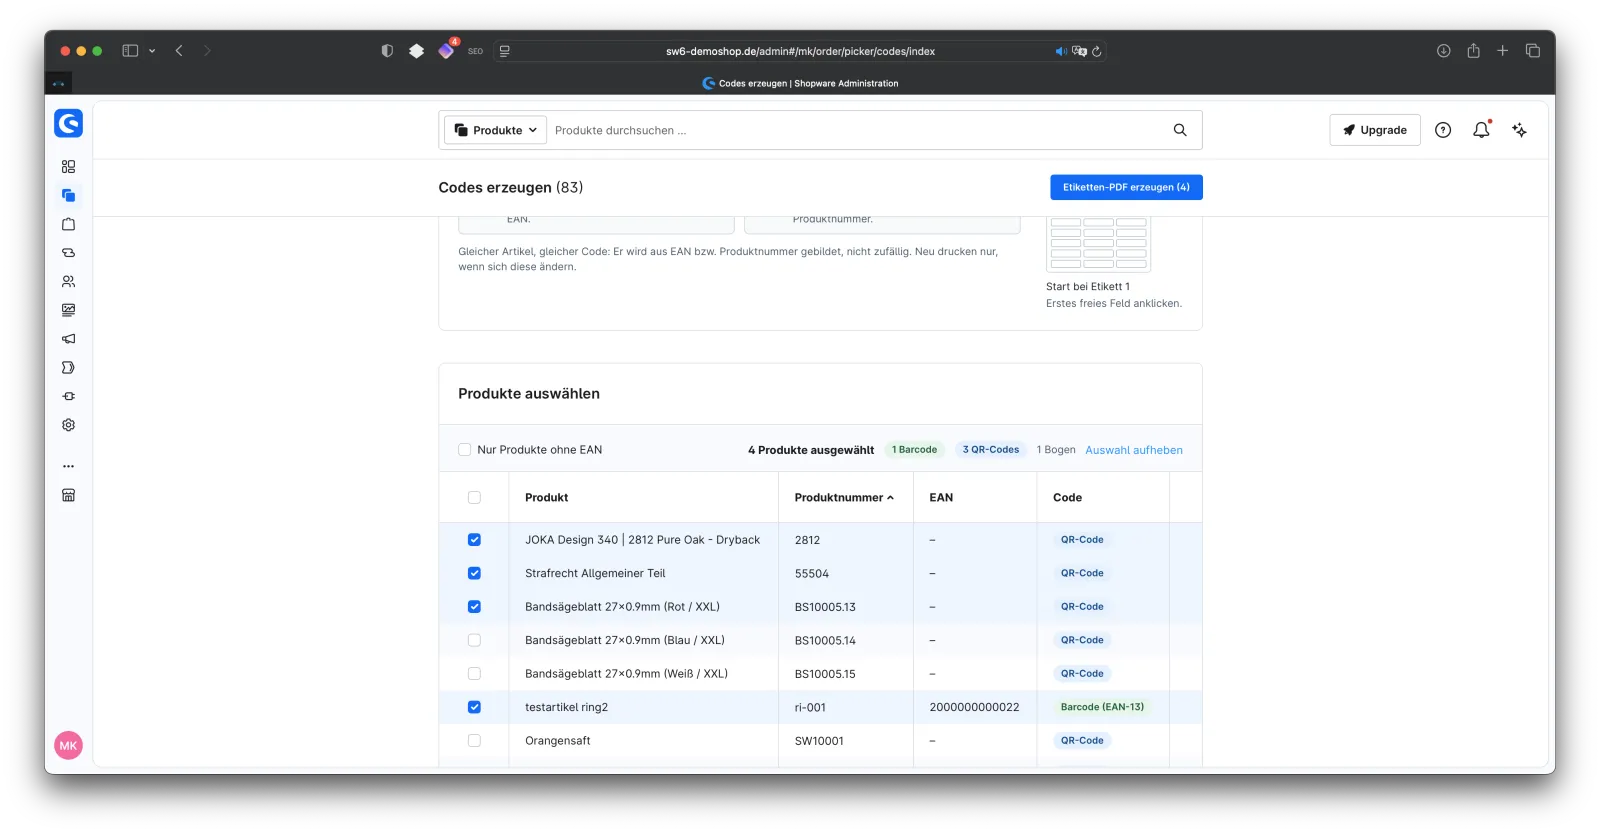Enable Nur Produkte ohne EAN checkbox

pyautogui.click(x=464, y=450)
